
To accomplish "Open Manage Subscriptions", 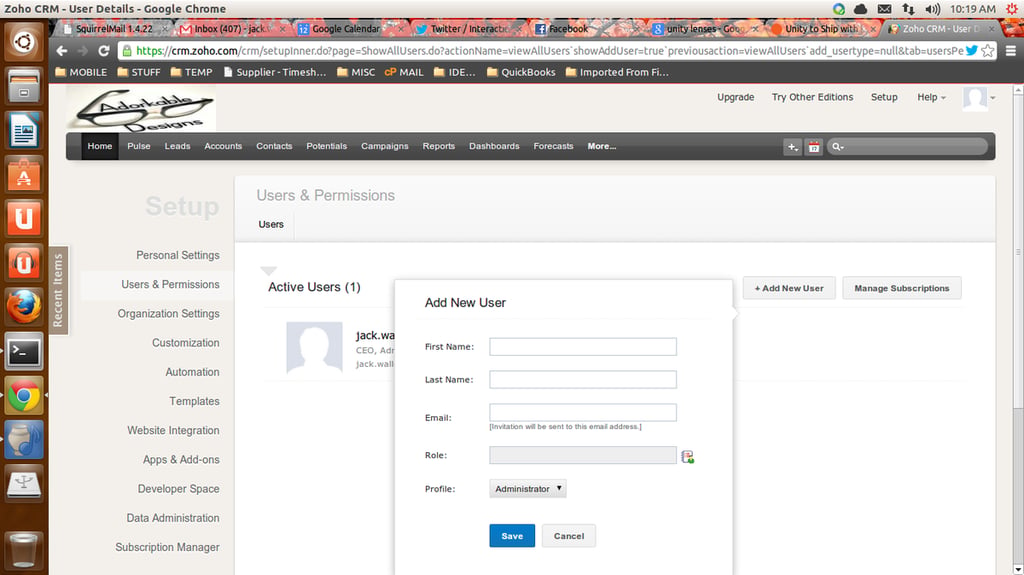I will coord(902,288).
